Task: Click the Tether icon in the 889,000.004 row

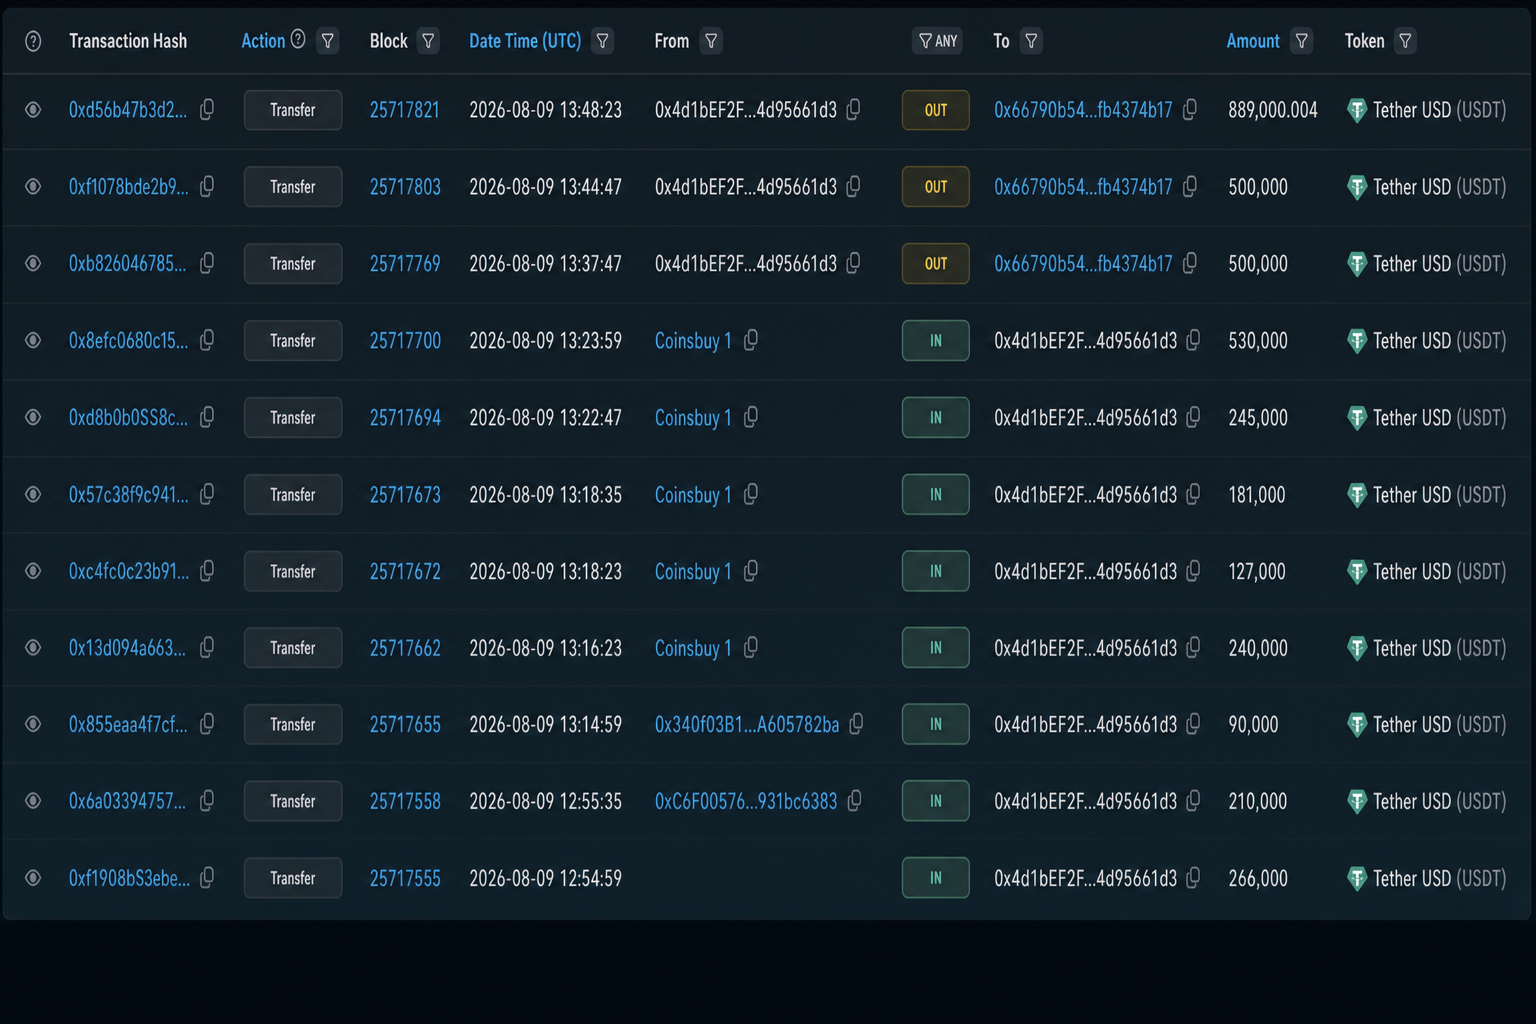Action: coord(1356,110)
